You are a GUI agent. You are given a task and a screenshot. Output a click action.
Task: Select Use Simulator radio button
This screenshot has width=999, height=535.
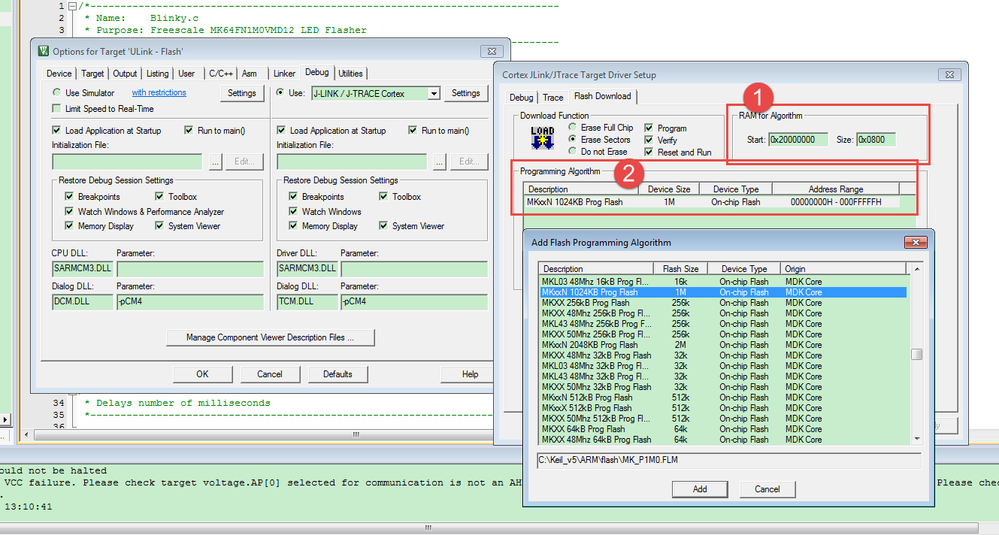(57, 92)
